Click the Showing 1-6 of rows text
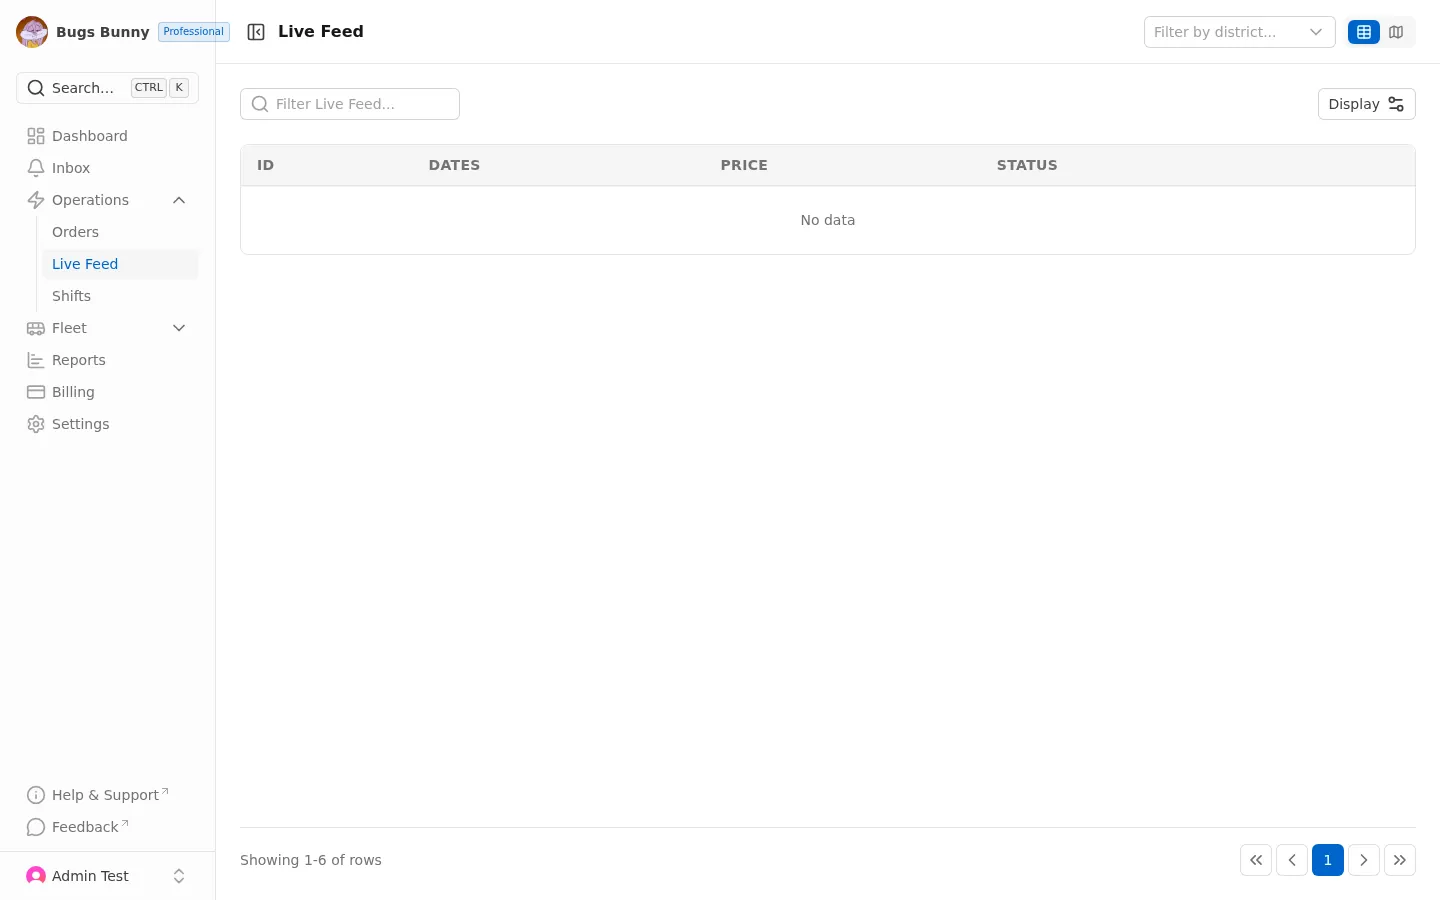1440x900 pixels. tap(311, 860)
